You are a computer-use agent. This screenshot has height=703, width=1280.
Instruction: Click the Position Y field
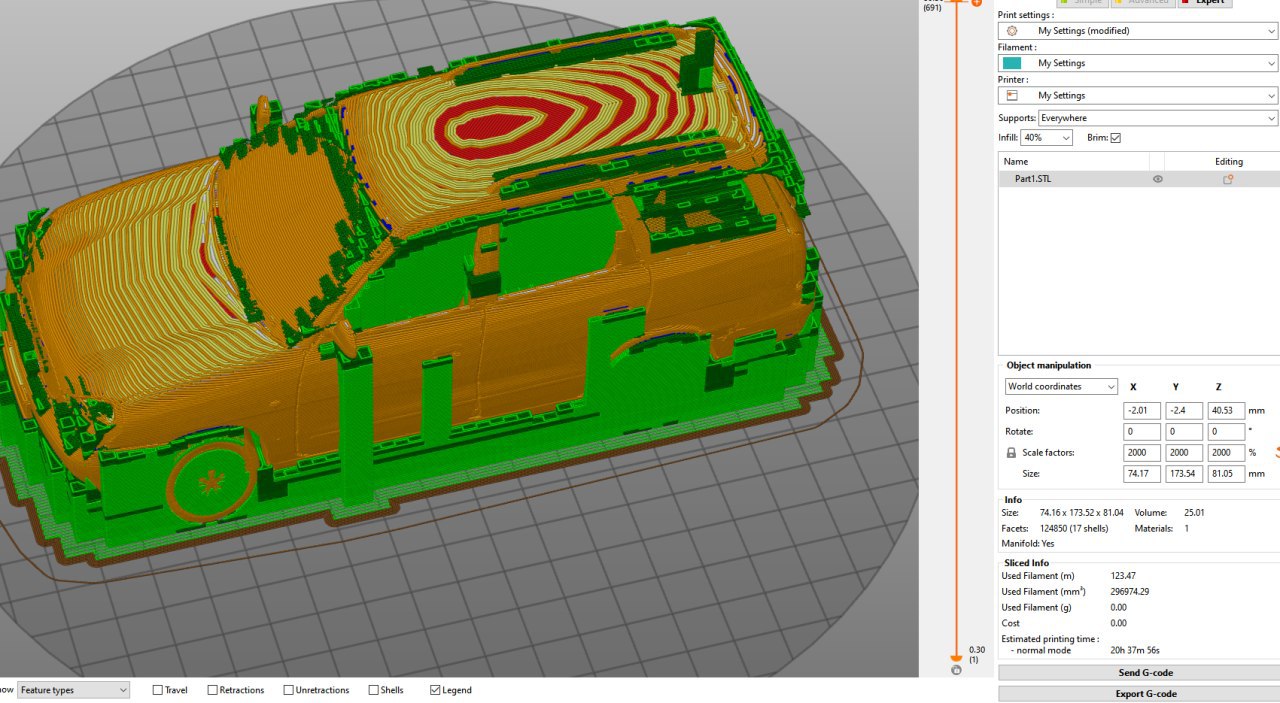coord(1184,411)
